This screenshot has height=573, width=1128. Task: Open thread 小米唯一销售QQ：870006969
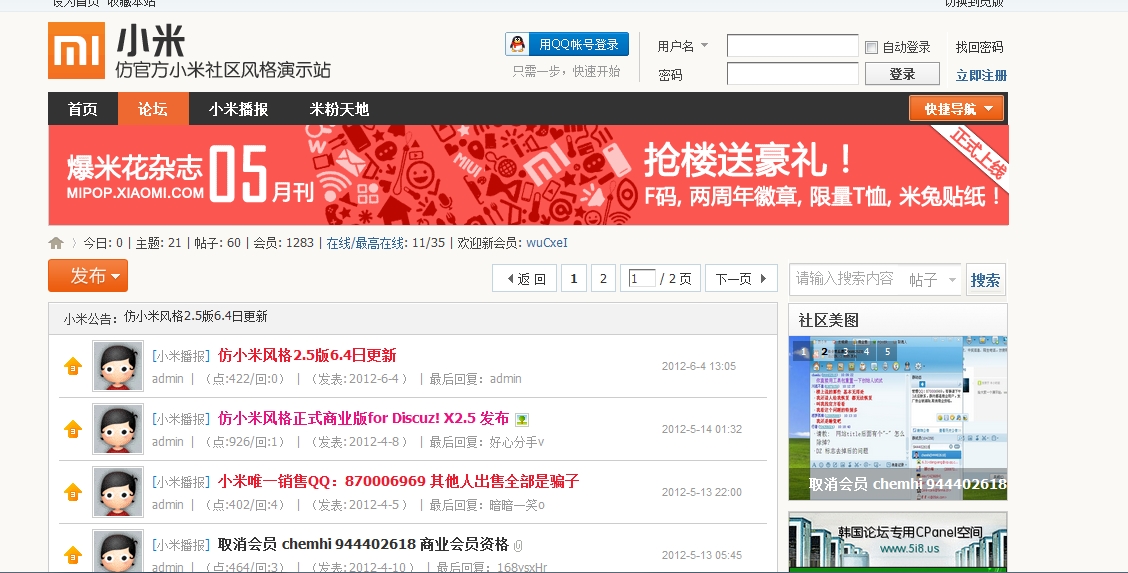(x=399, y=482)
